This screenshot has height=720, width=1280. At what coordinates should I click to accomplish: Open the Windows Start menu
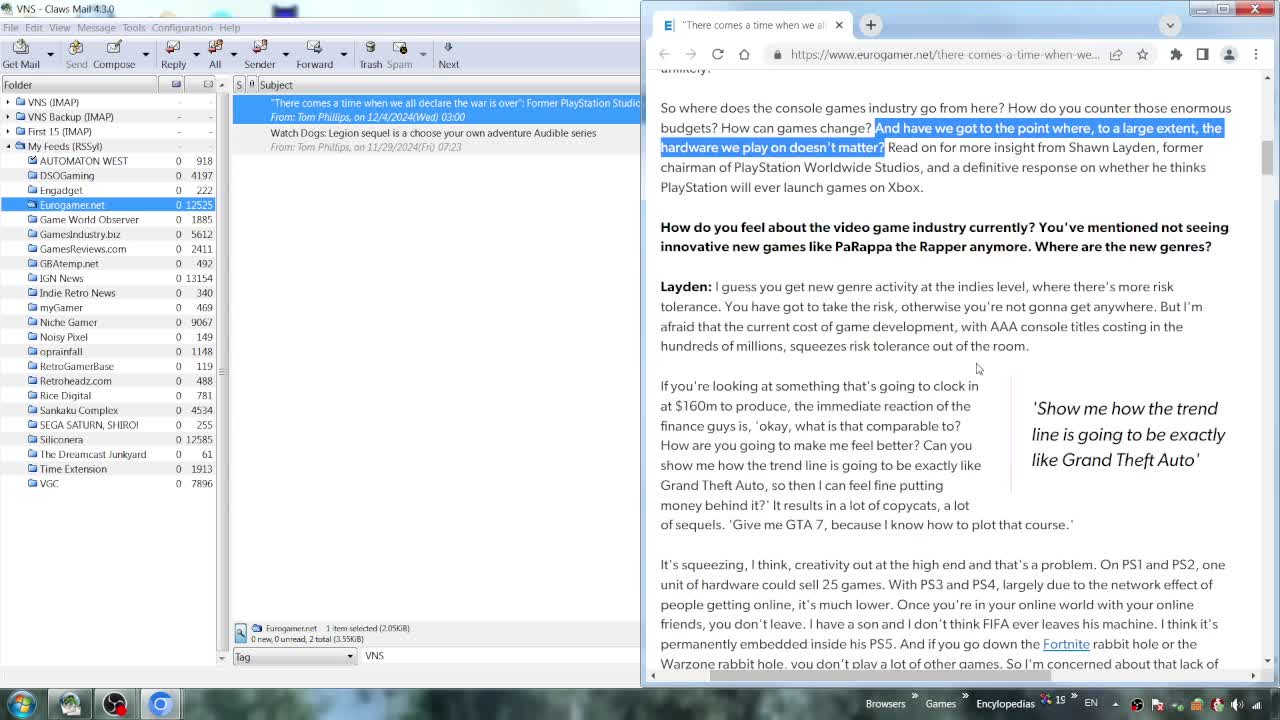pyautogui.click(x=21, y=703)
